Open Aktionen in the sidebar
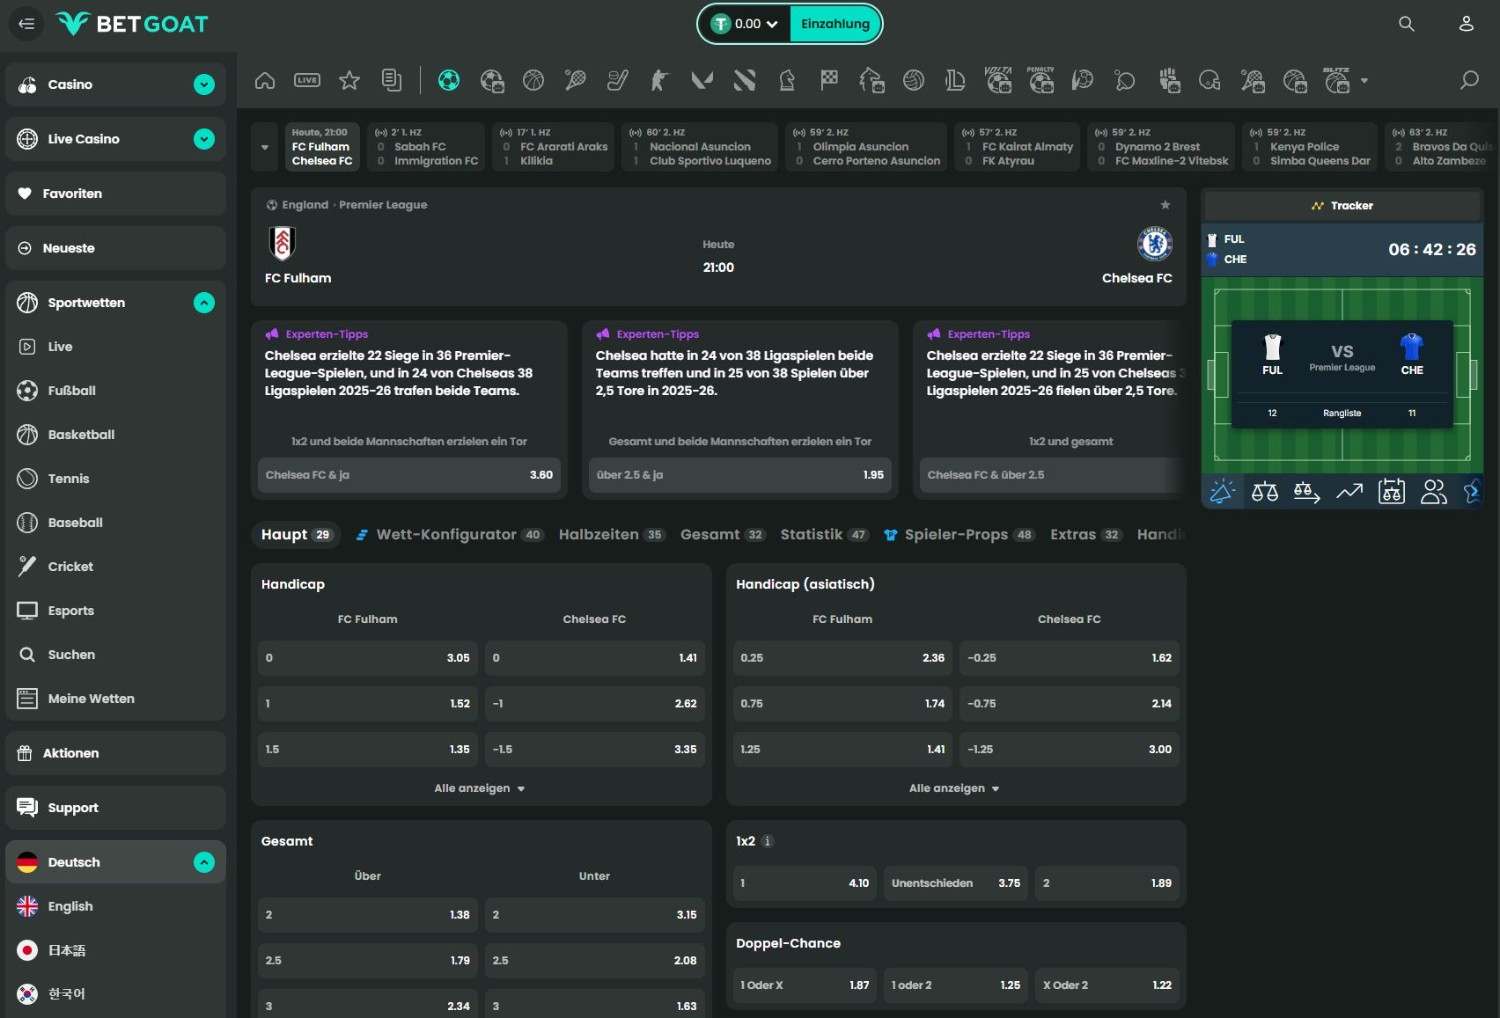 pos(116,753)
